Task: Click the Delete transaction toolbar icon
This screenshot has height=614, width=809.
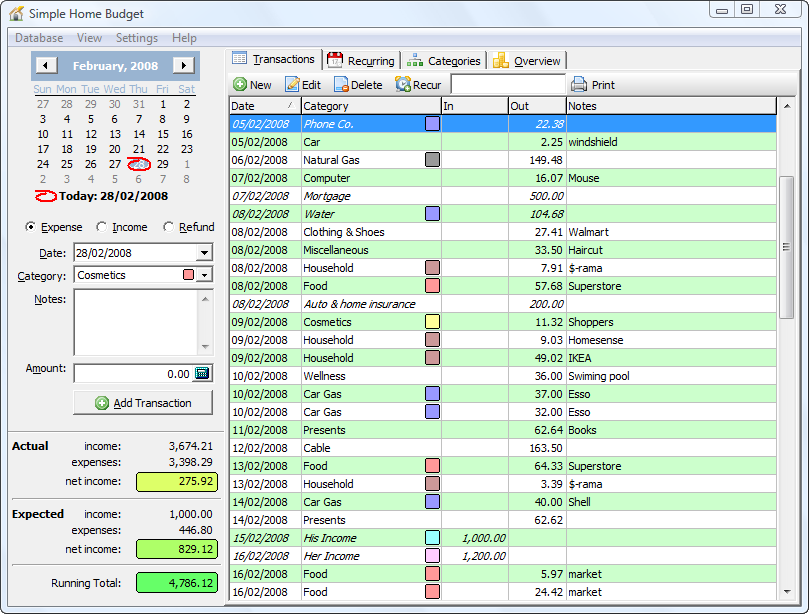Action: [341, 85]
